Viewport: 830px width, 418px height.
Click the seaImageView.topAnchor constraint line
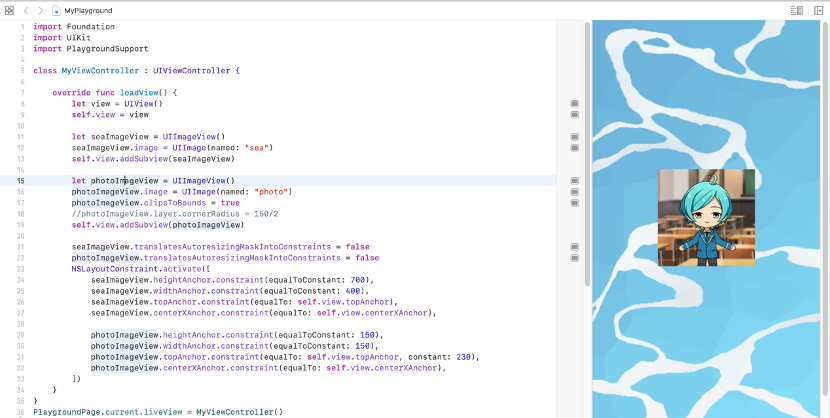[x=244, y=302]
